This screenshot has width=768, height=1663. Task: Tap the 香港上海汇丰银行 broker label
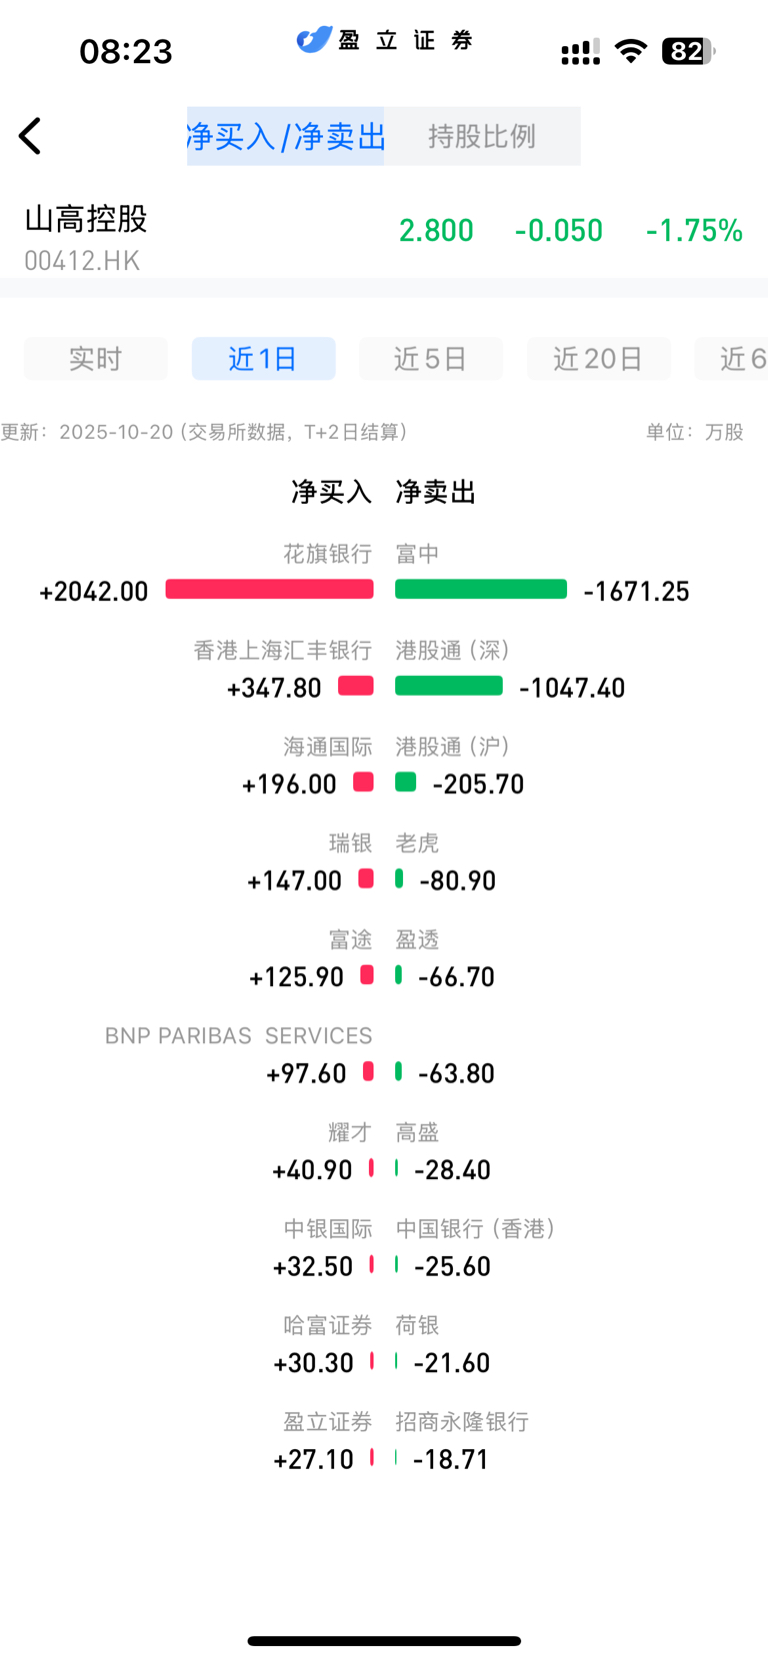[x=283, y=650]
